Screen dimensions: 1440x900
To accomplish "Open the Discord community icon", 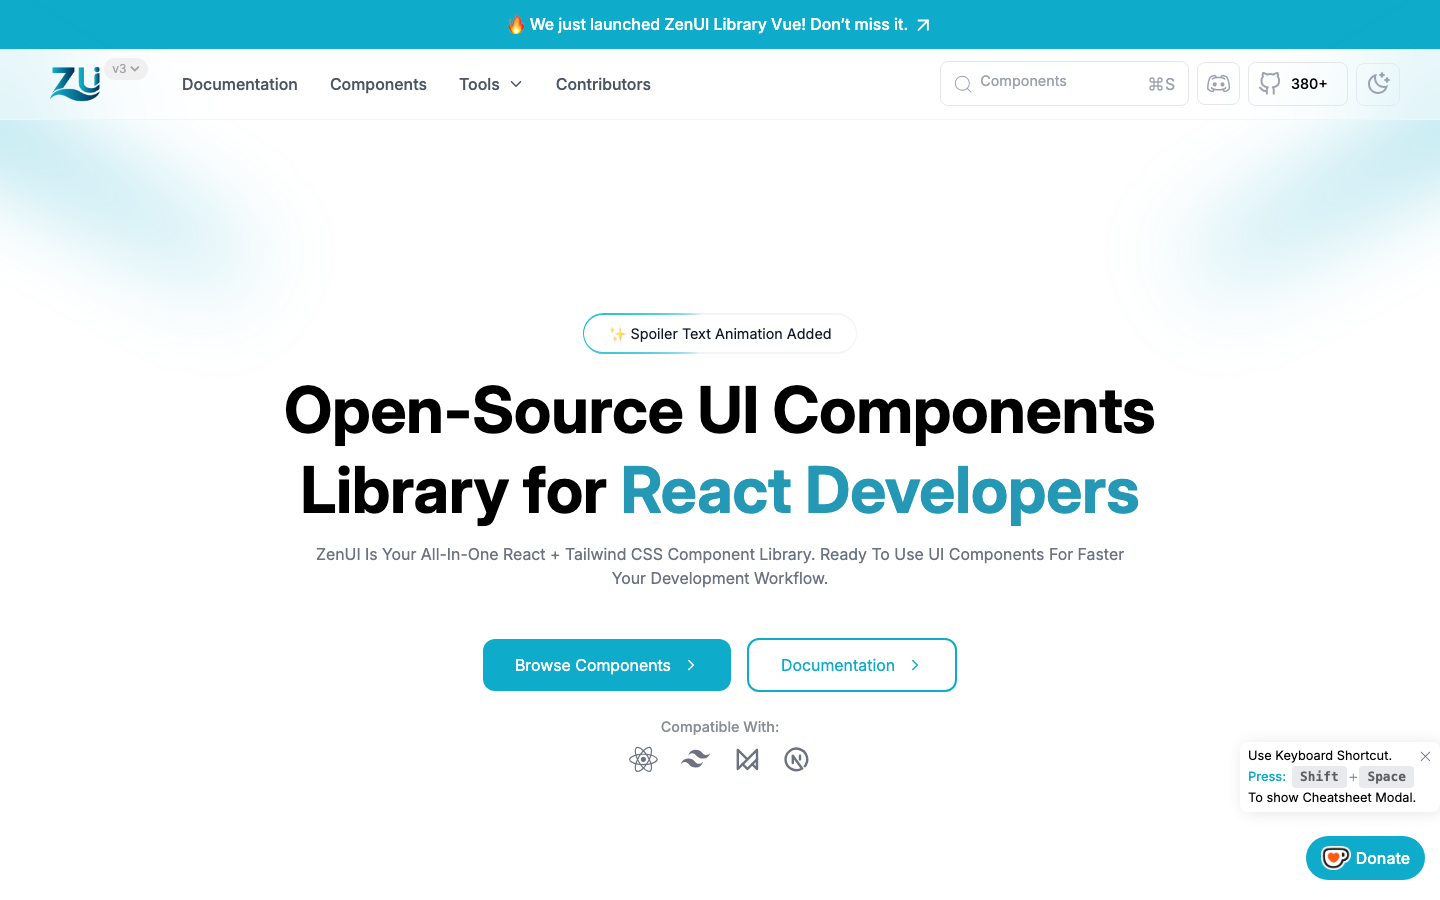I will coord(1218,84).
